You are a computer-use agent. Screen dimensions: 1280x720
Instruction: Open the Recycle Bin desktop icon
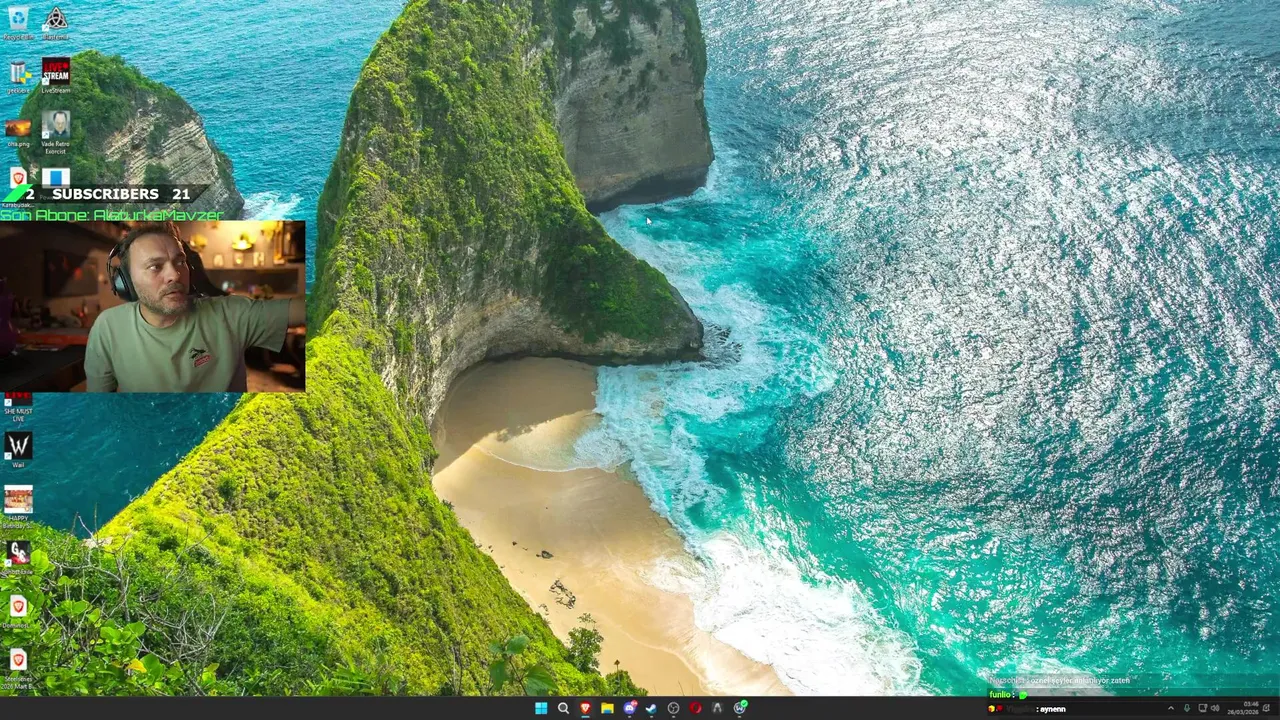click(18, 23)
